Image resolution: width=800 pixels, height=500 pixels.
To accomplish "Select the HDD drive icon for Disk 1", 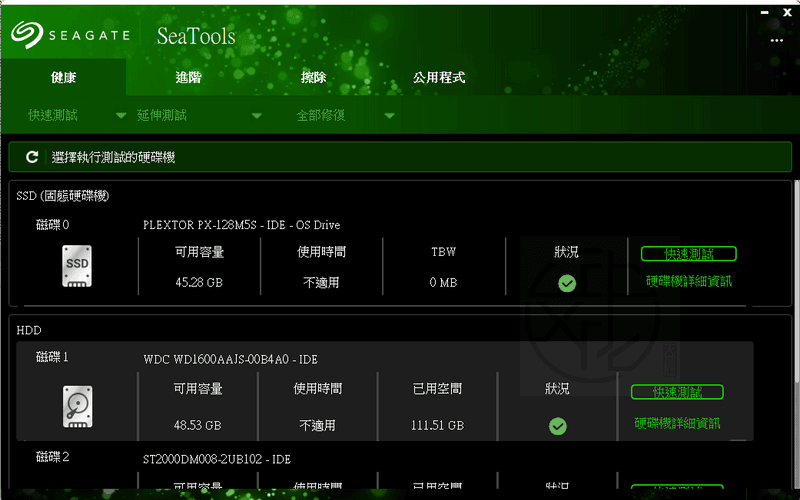I will pos(78,407).
